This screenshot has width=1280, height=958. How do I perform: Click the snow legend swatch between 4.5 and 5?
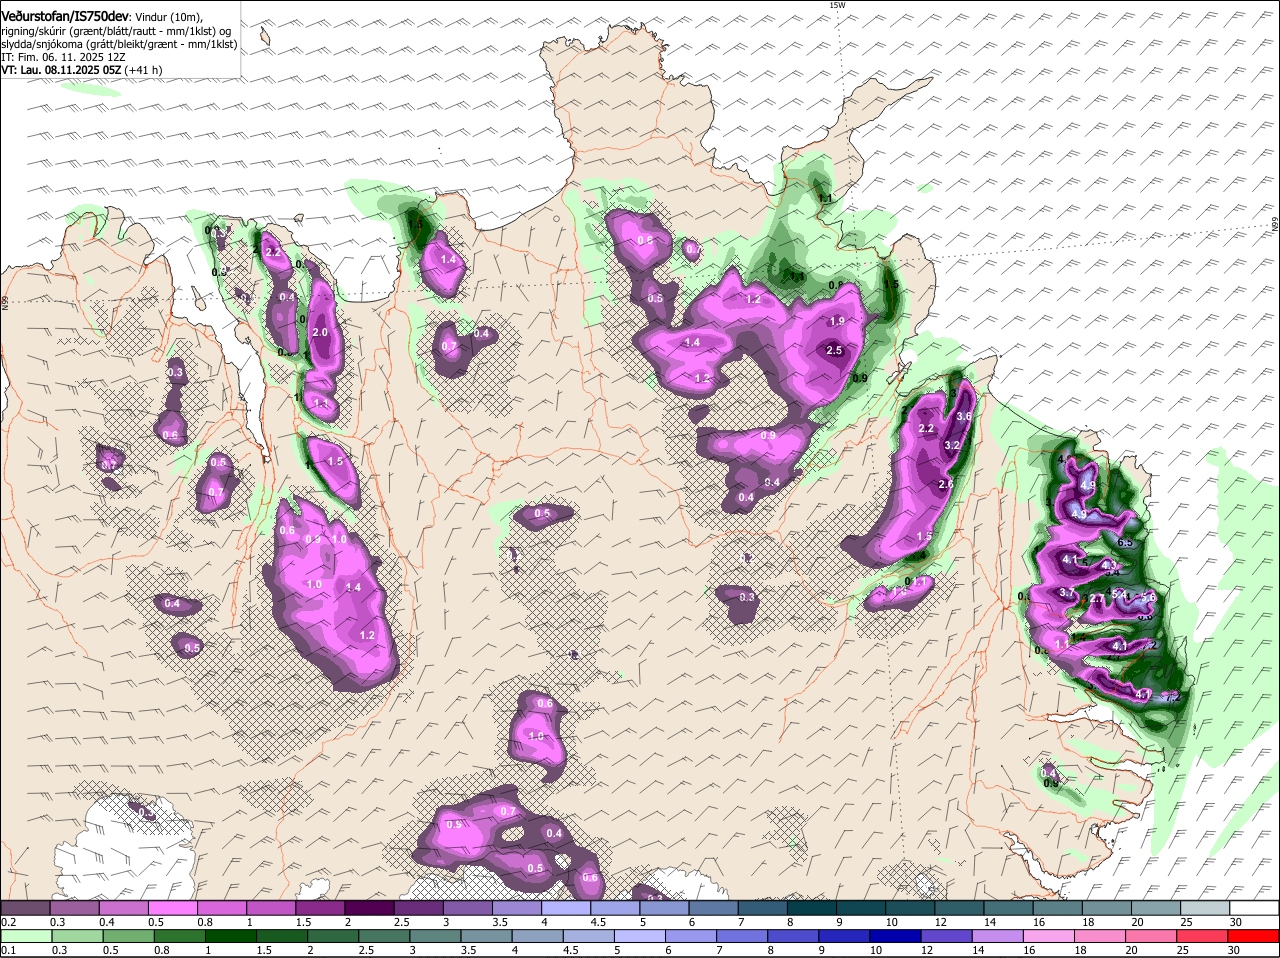[617, 907]
